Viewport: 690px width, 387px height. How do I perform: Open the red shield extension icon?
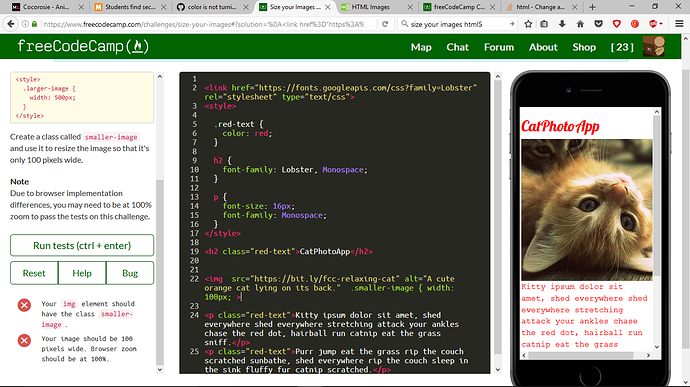(617, 24)
